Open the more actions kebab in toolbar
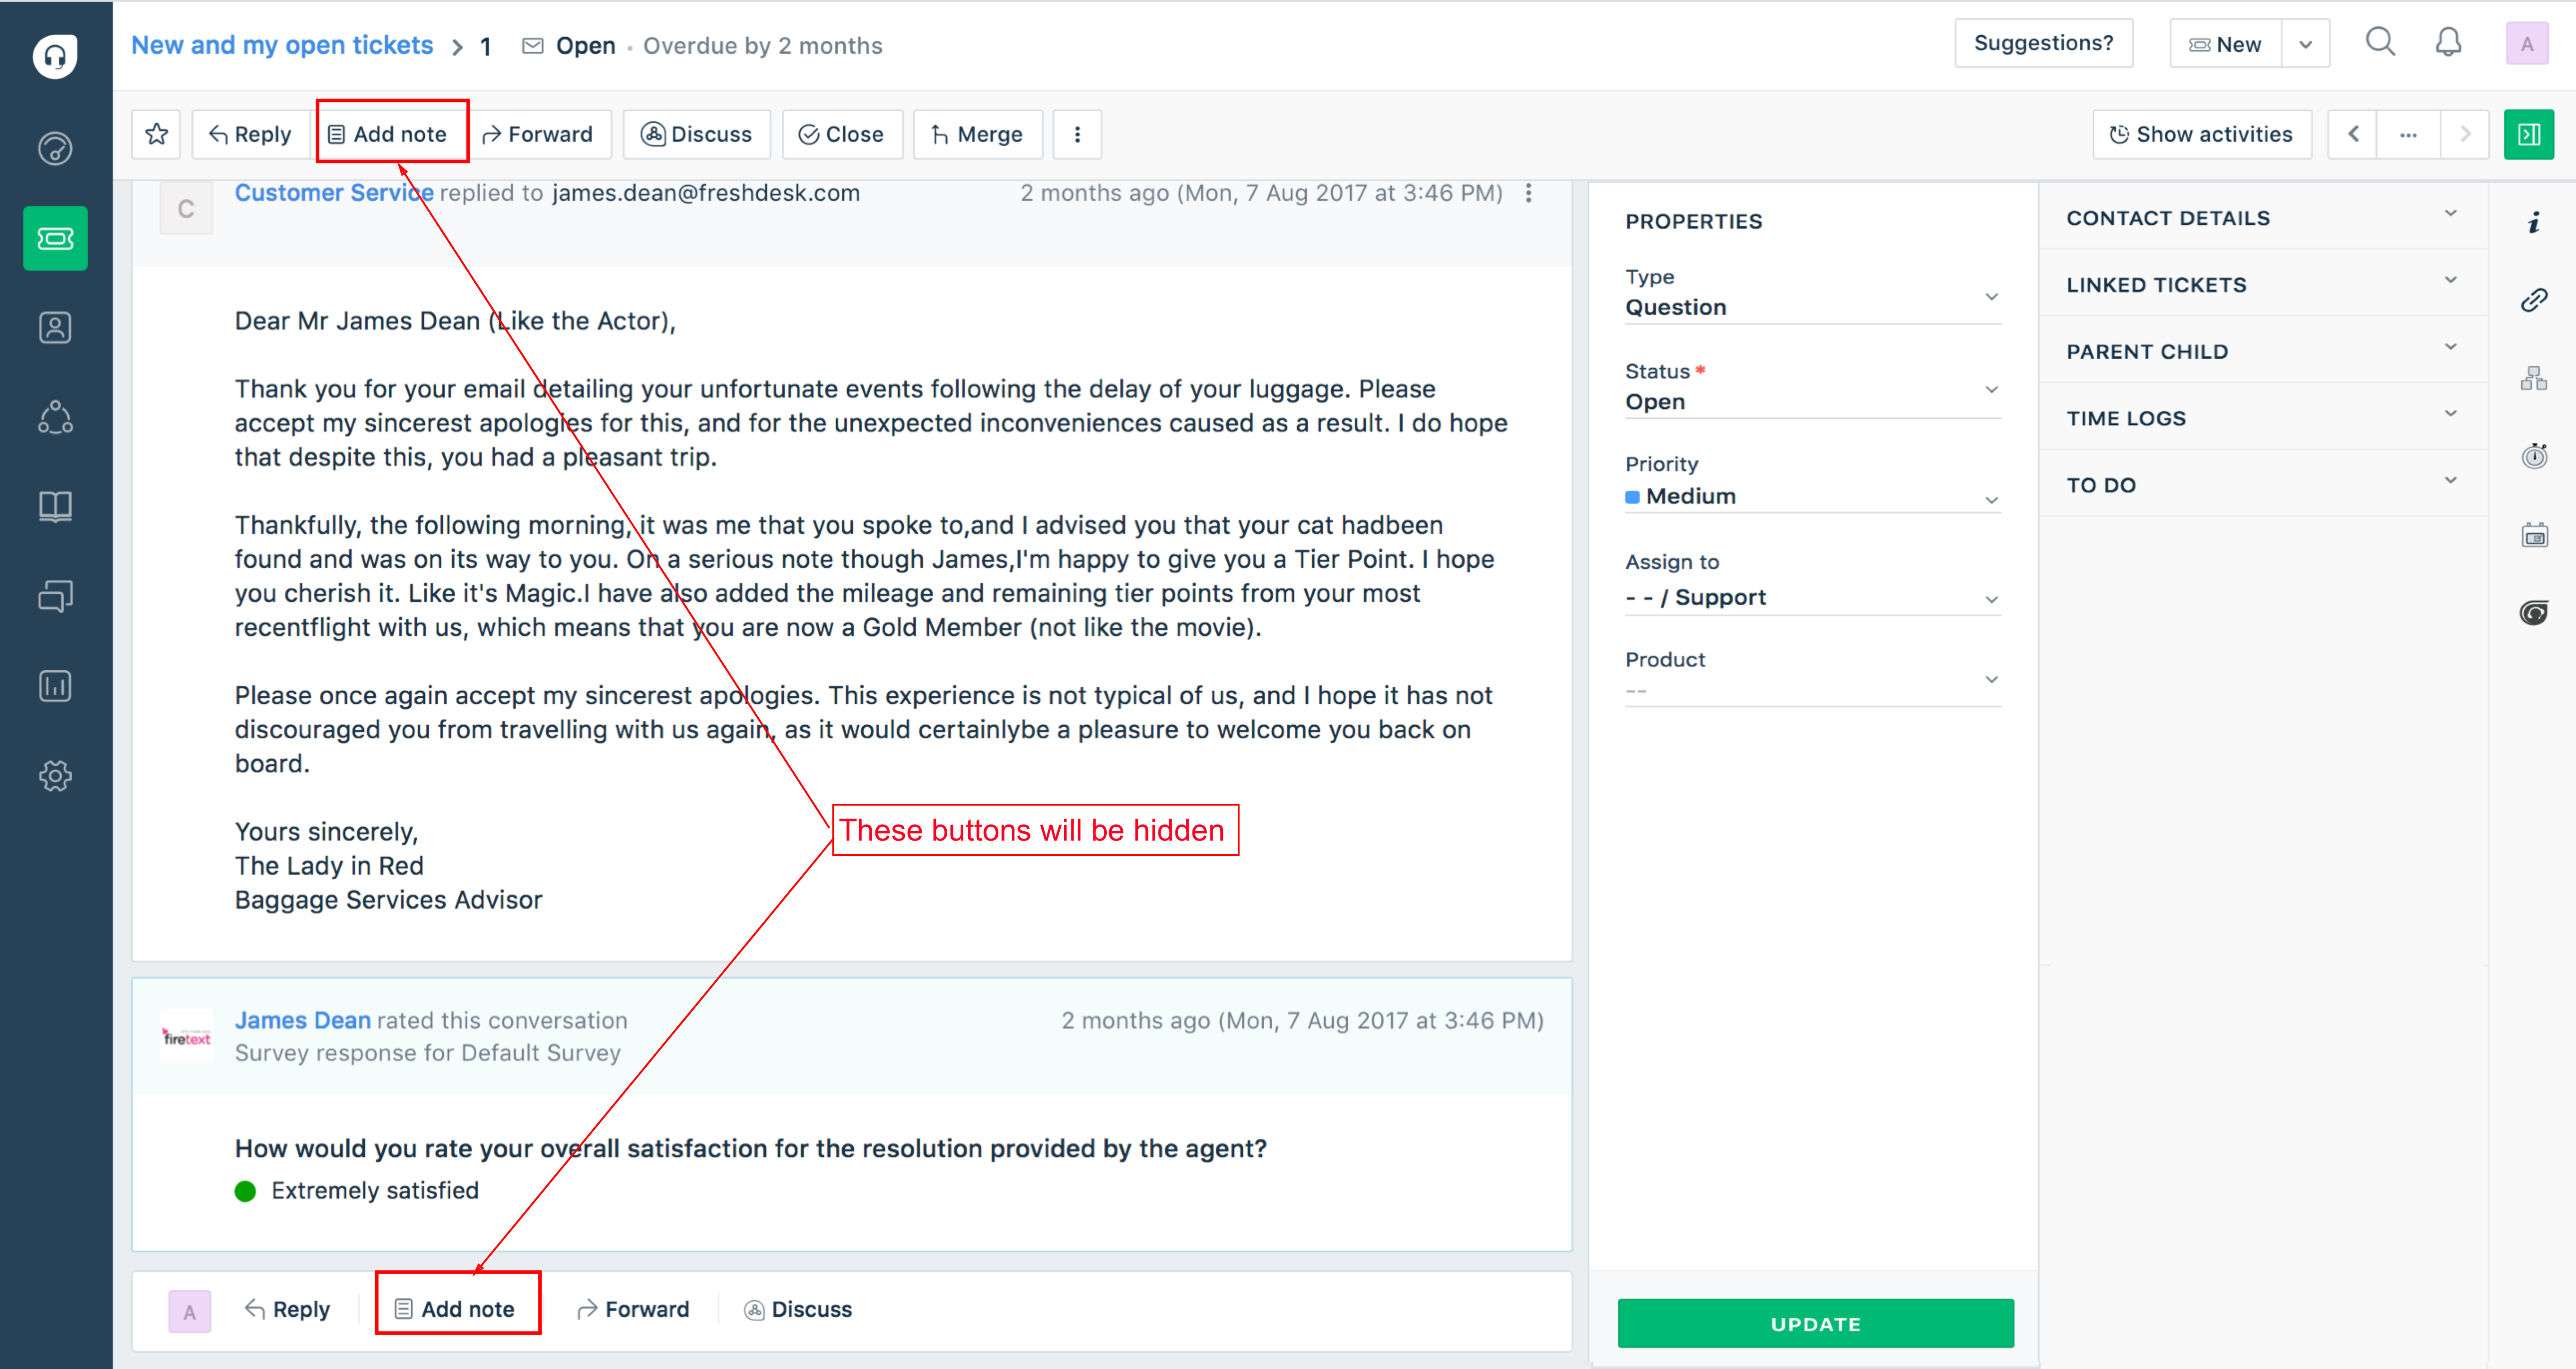Screen dimensions: 2576x1369 point(1077,134)
